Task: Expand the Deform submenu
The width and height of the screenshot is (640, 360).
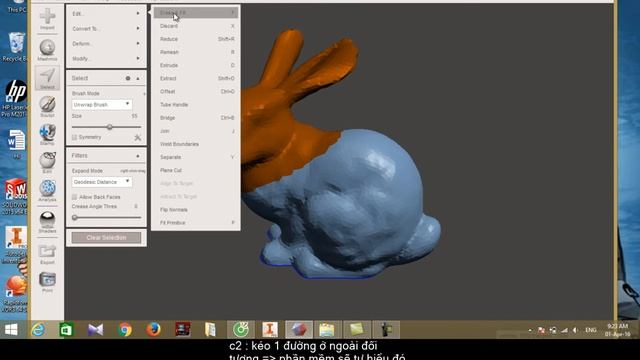Action: (x=106, y=44)
